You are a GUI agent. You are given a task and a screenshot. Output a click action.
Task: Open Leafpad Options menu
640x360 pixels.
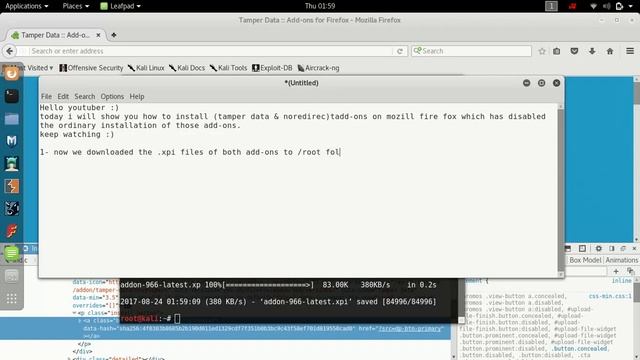[112, 96]
